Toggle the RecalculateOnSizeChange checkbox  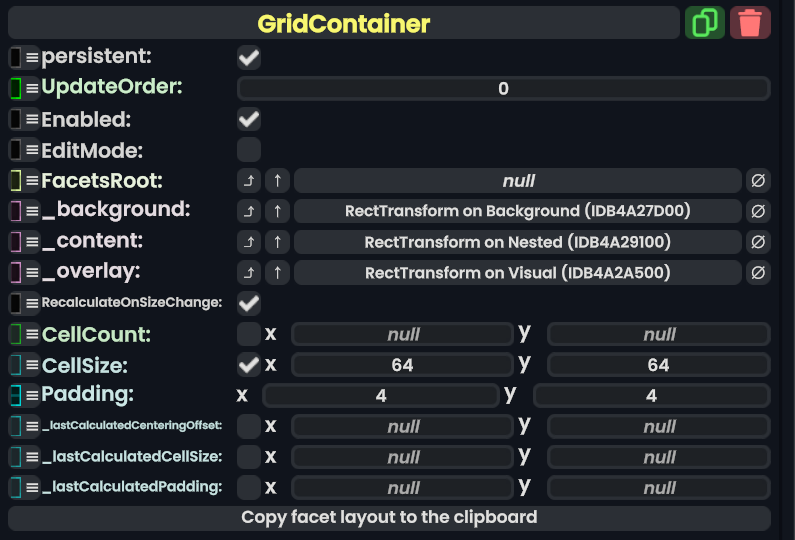tap(249, 302)
